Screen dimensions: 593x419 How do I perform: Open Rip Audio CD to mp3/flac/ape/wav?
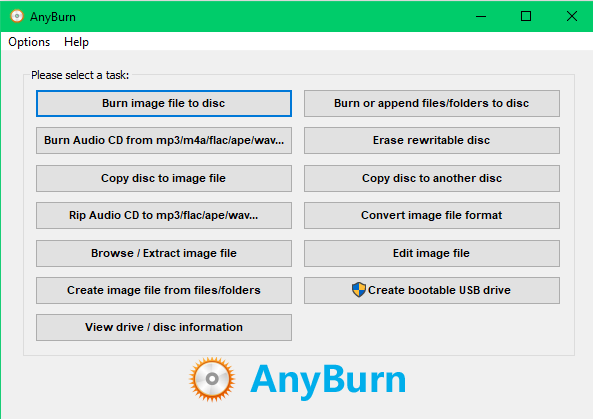point(164,215)
